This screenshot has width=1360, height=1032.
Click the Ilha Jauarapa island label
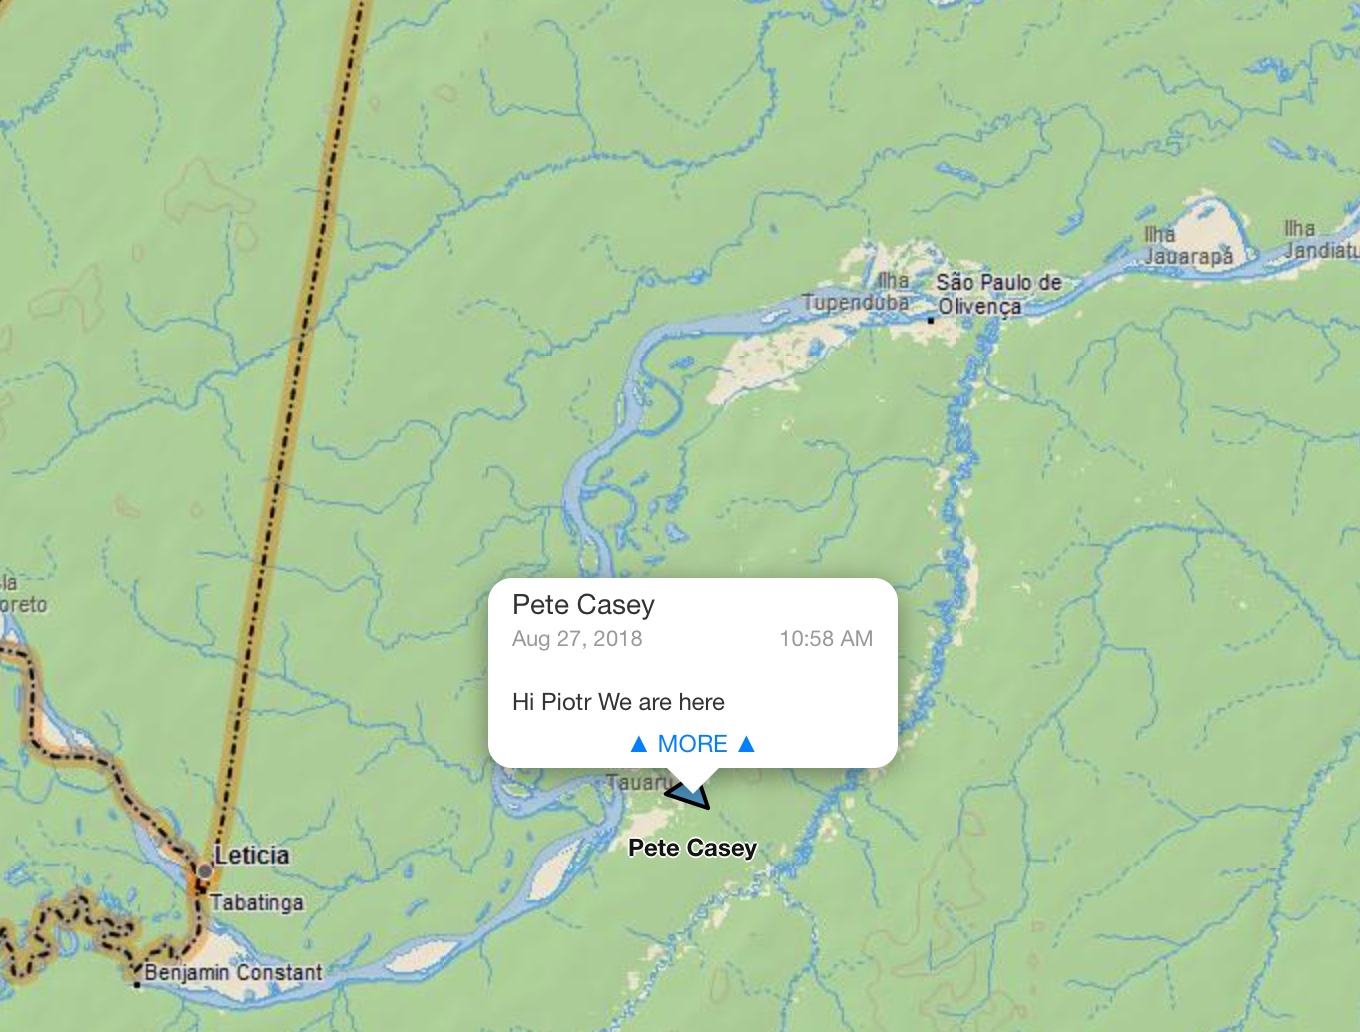pyautogui.click(x=1189, y=245)
